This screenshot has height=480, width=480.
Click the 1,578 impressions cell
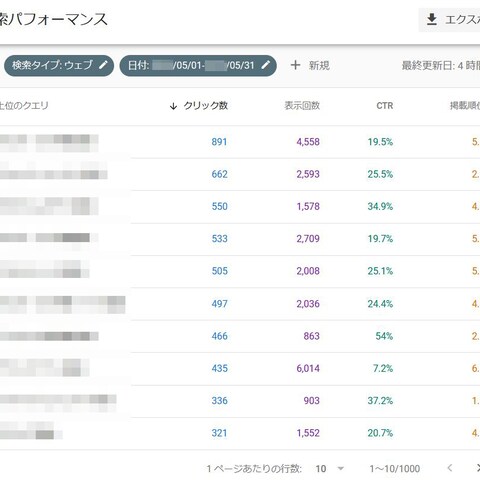pyautogui.click(x=308, y=206)
